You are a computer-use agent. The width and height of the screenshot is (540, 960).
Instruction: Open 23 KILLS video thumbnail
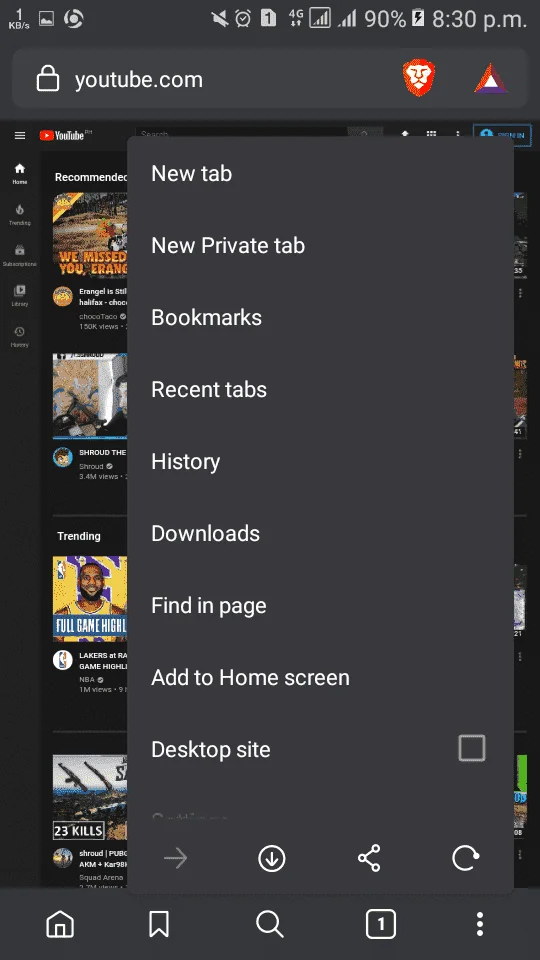[90, 797]
